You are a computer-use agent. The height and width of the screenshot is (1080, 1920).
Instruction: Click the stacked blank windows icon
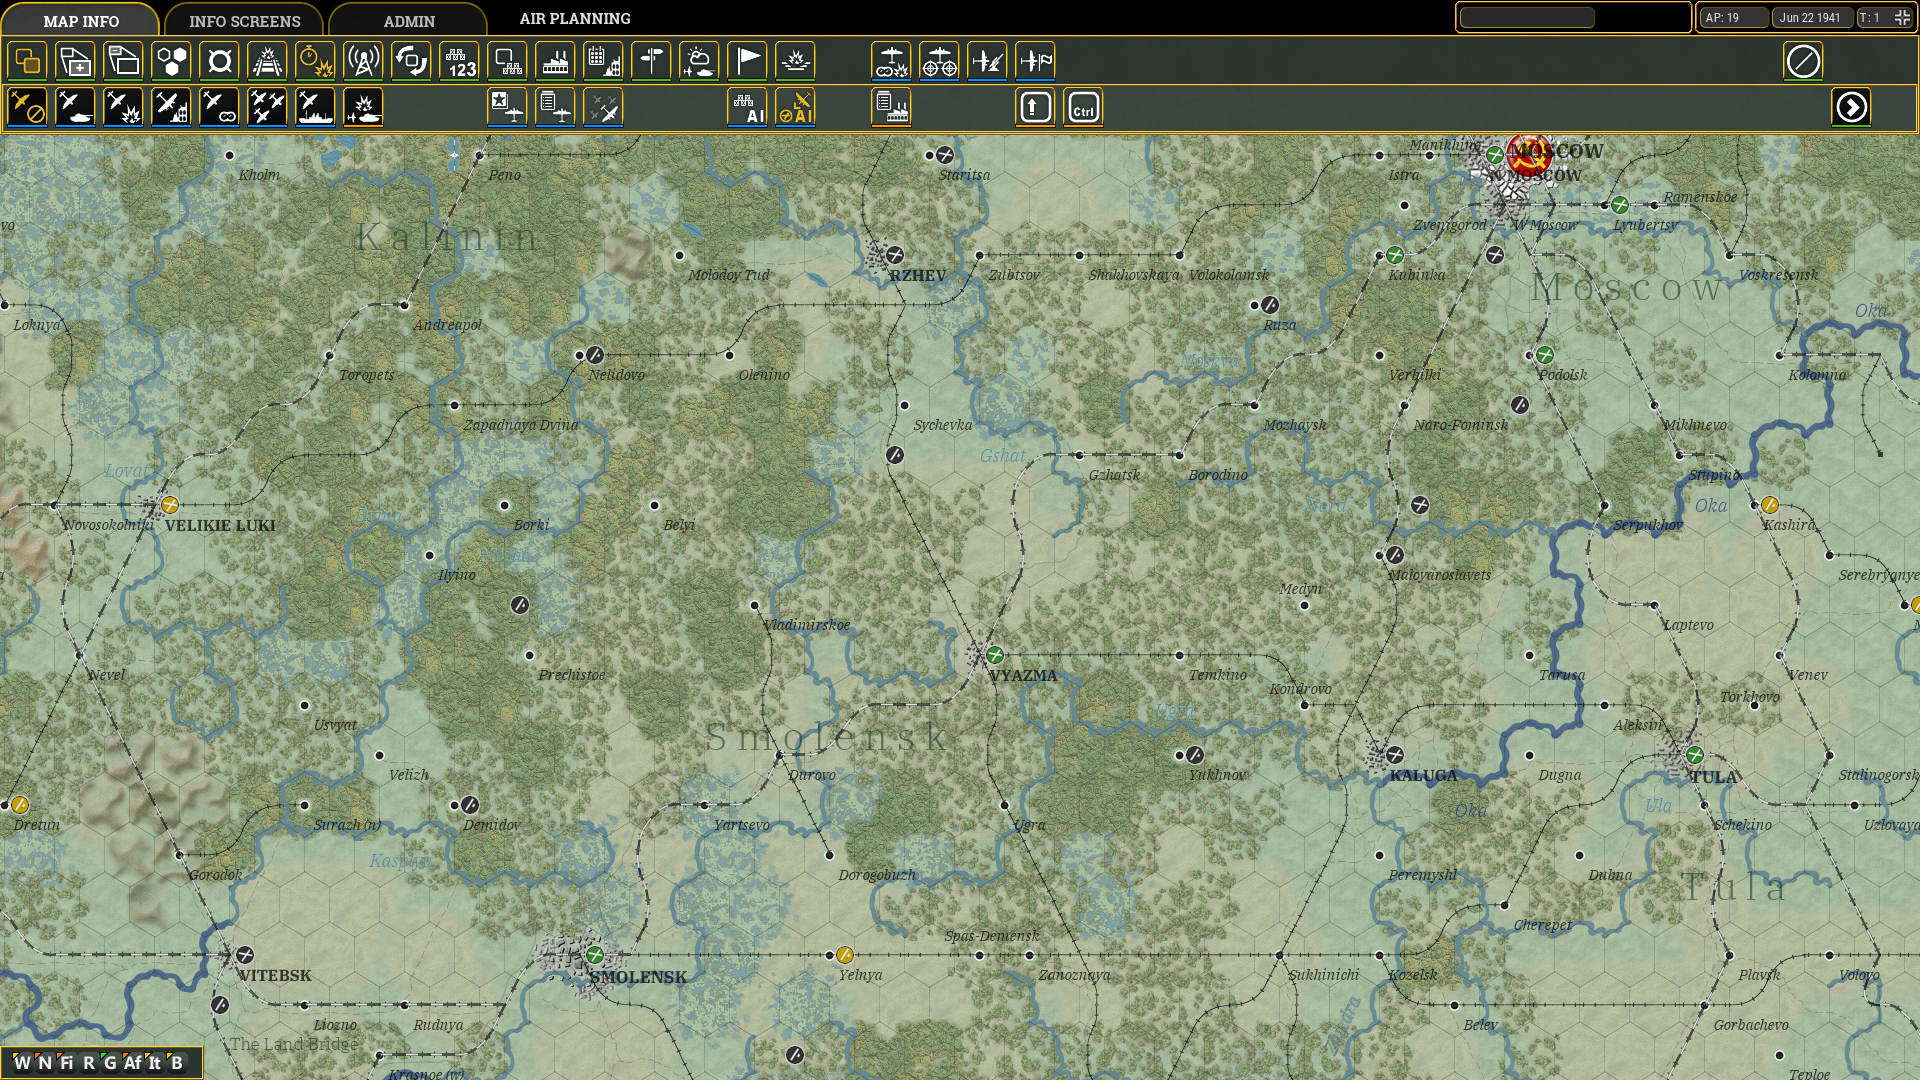(x=123, y=61)
